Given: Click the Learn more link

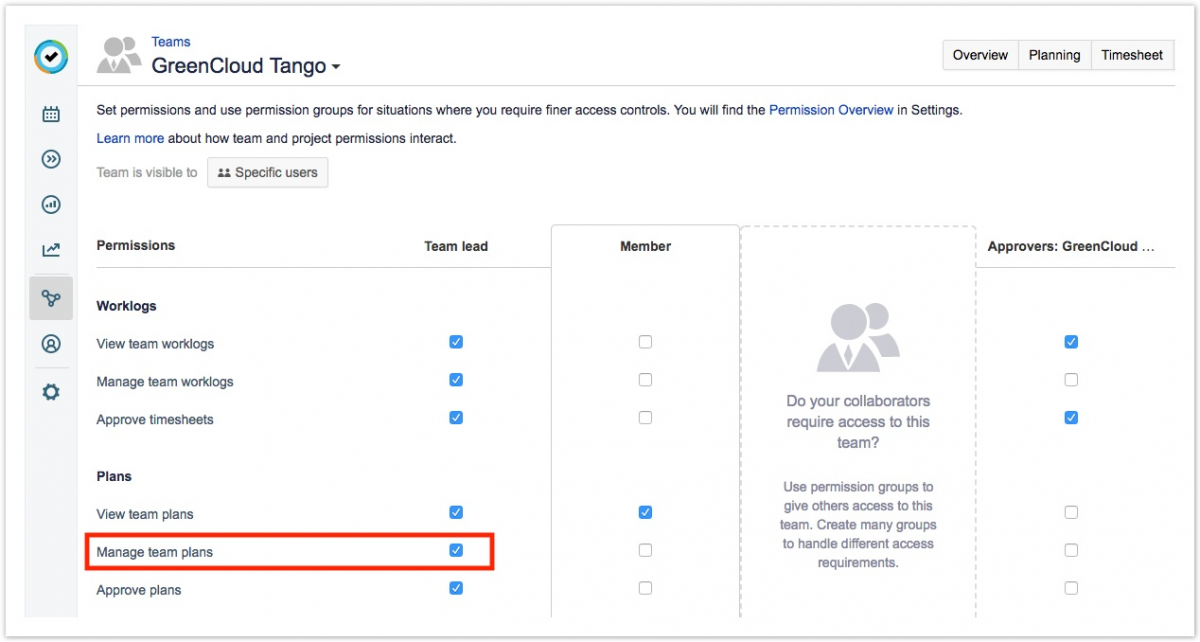Looking at the screenshot, I should 130,138.
